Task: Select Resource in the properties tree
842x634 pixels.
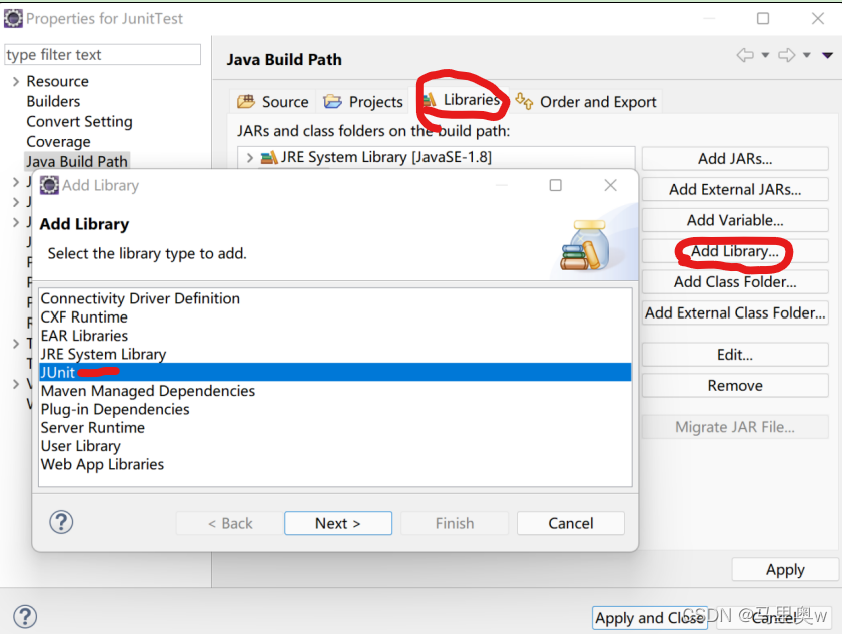Action: click(57, 81)
